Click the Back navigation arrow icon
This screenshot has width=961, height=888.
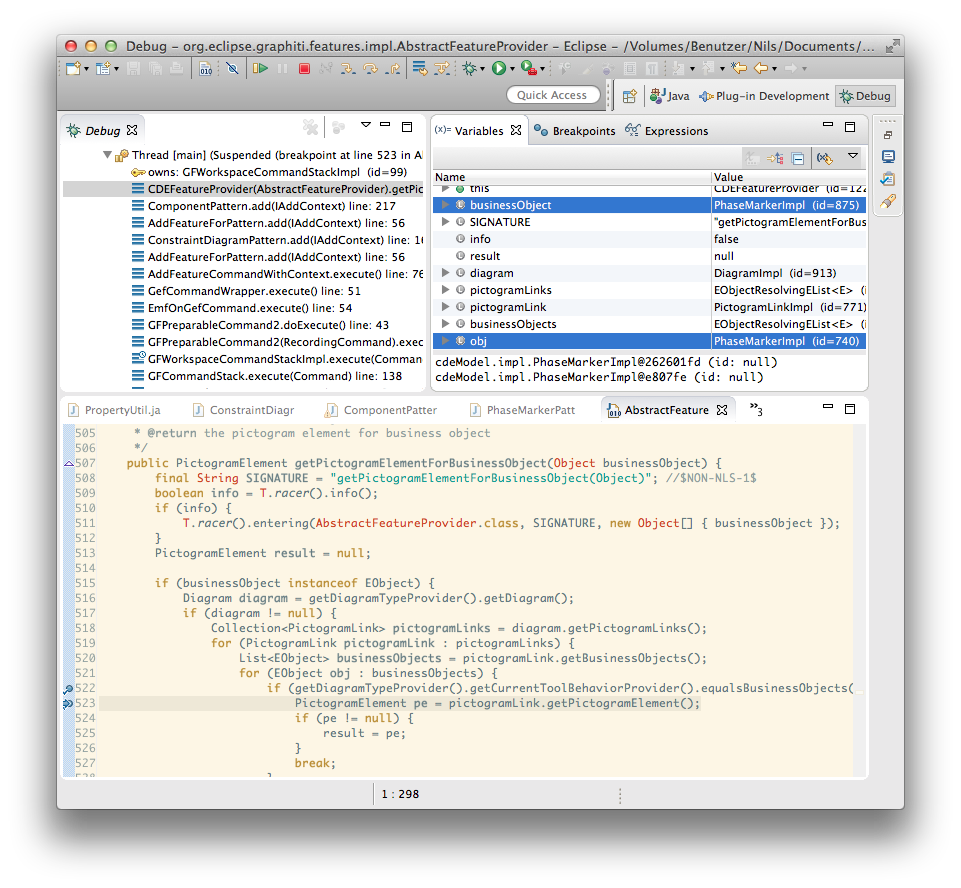pos(761,68)
